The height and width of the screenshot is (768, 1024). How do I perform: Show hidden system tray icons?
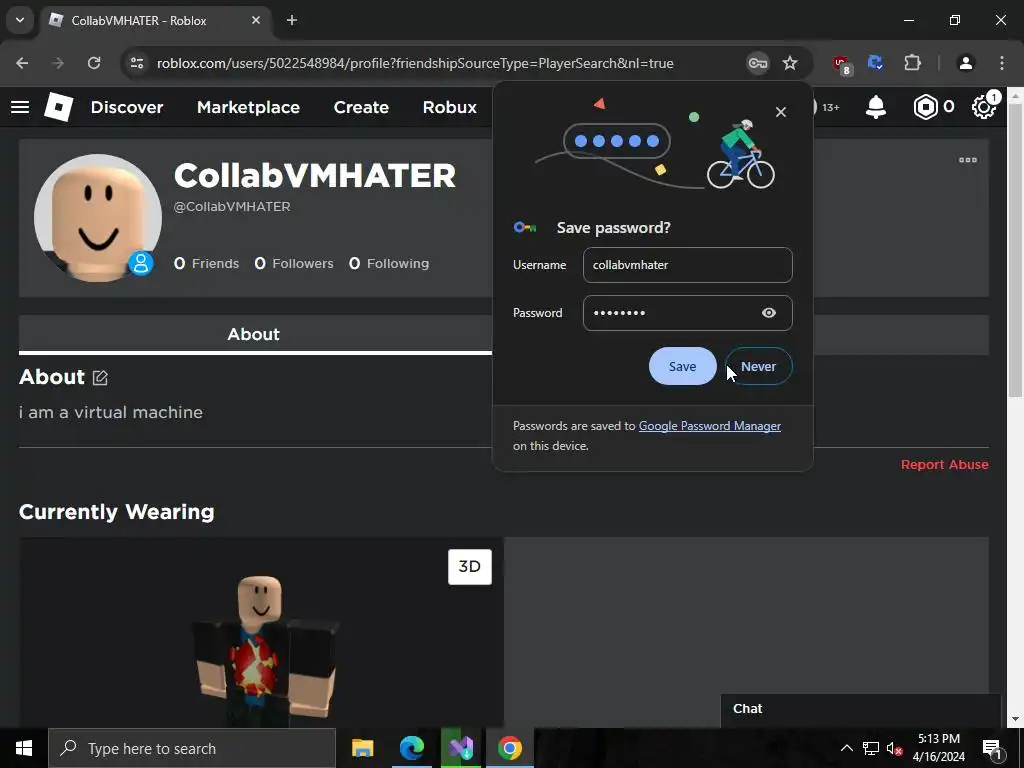coord(846,748)
